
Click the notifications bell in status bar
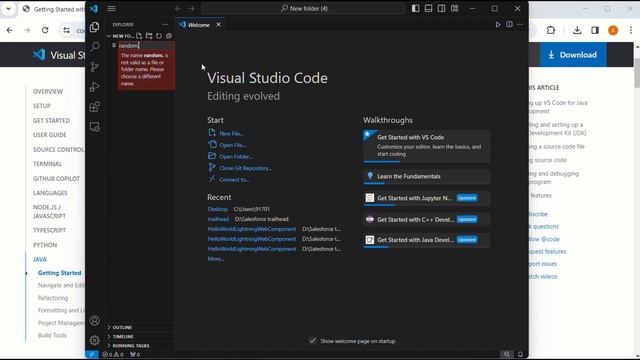point(520,354)
